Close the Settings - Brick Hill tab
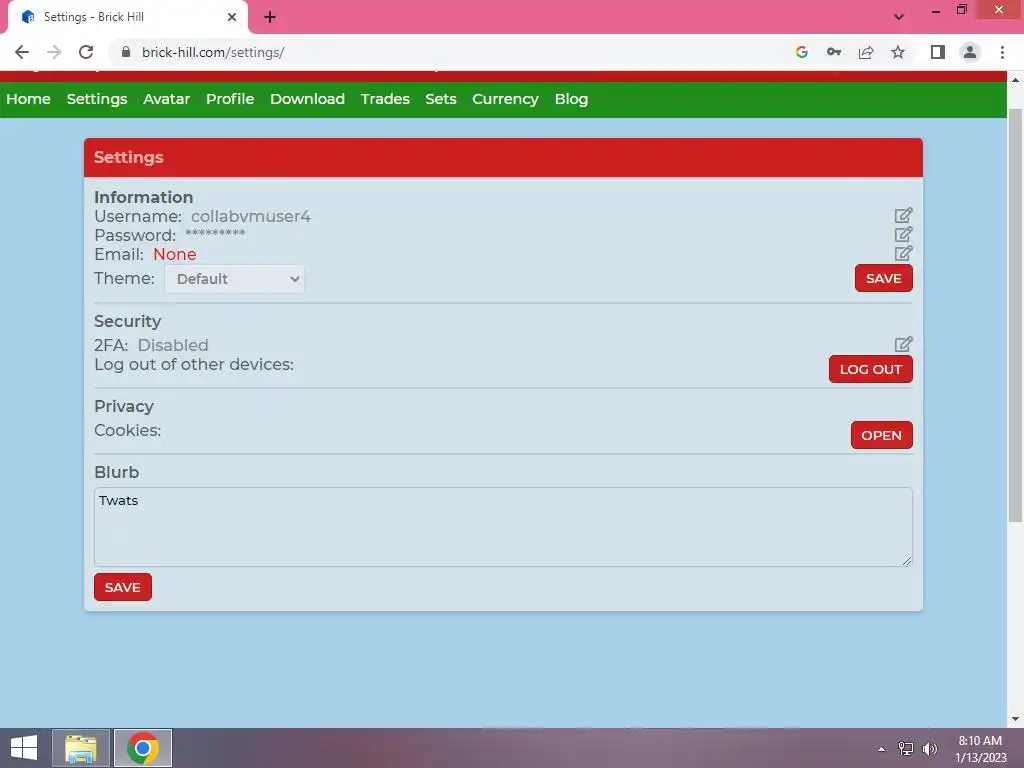 click(232, 17)
